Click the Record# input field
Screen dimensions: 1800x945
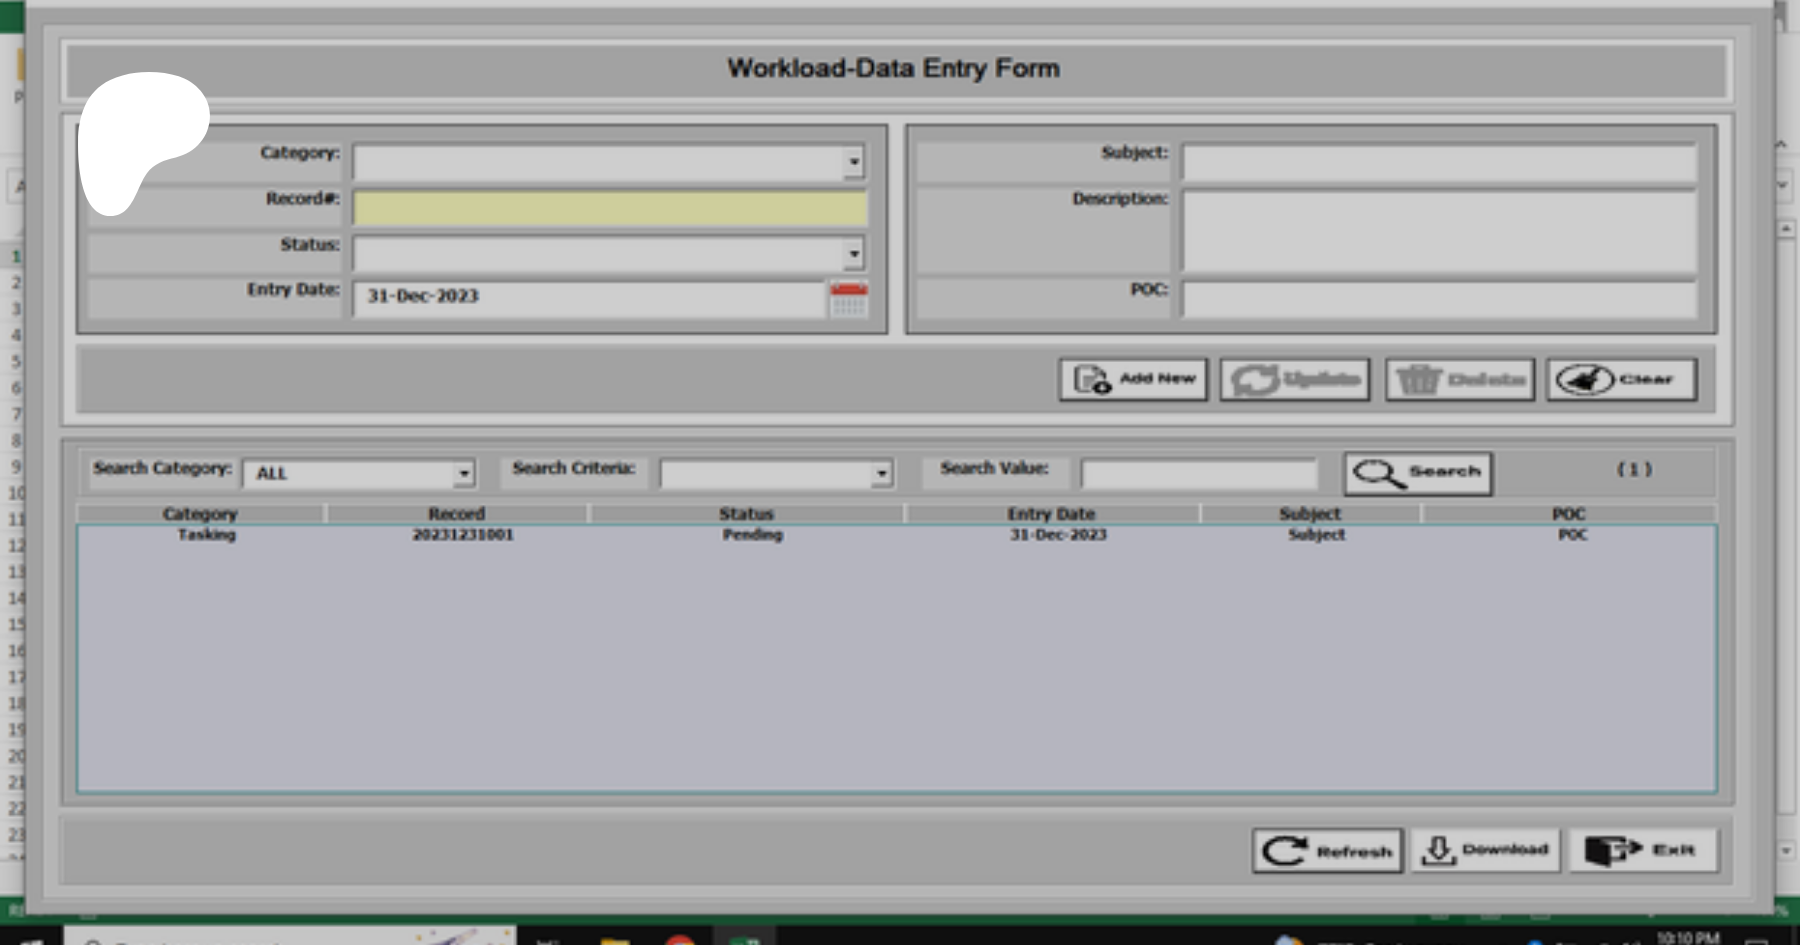[609, 208]
